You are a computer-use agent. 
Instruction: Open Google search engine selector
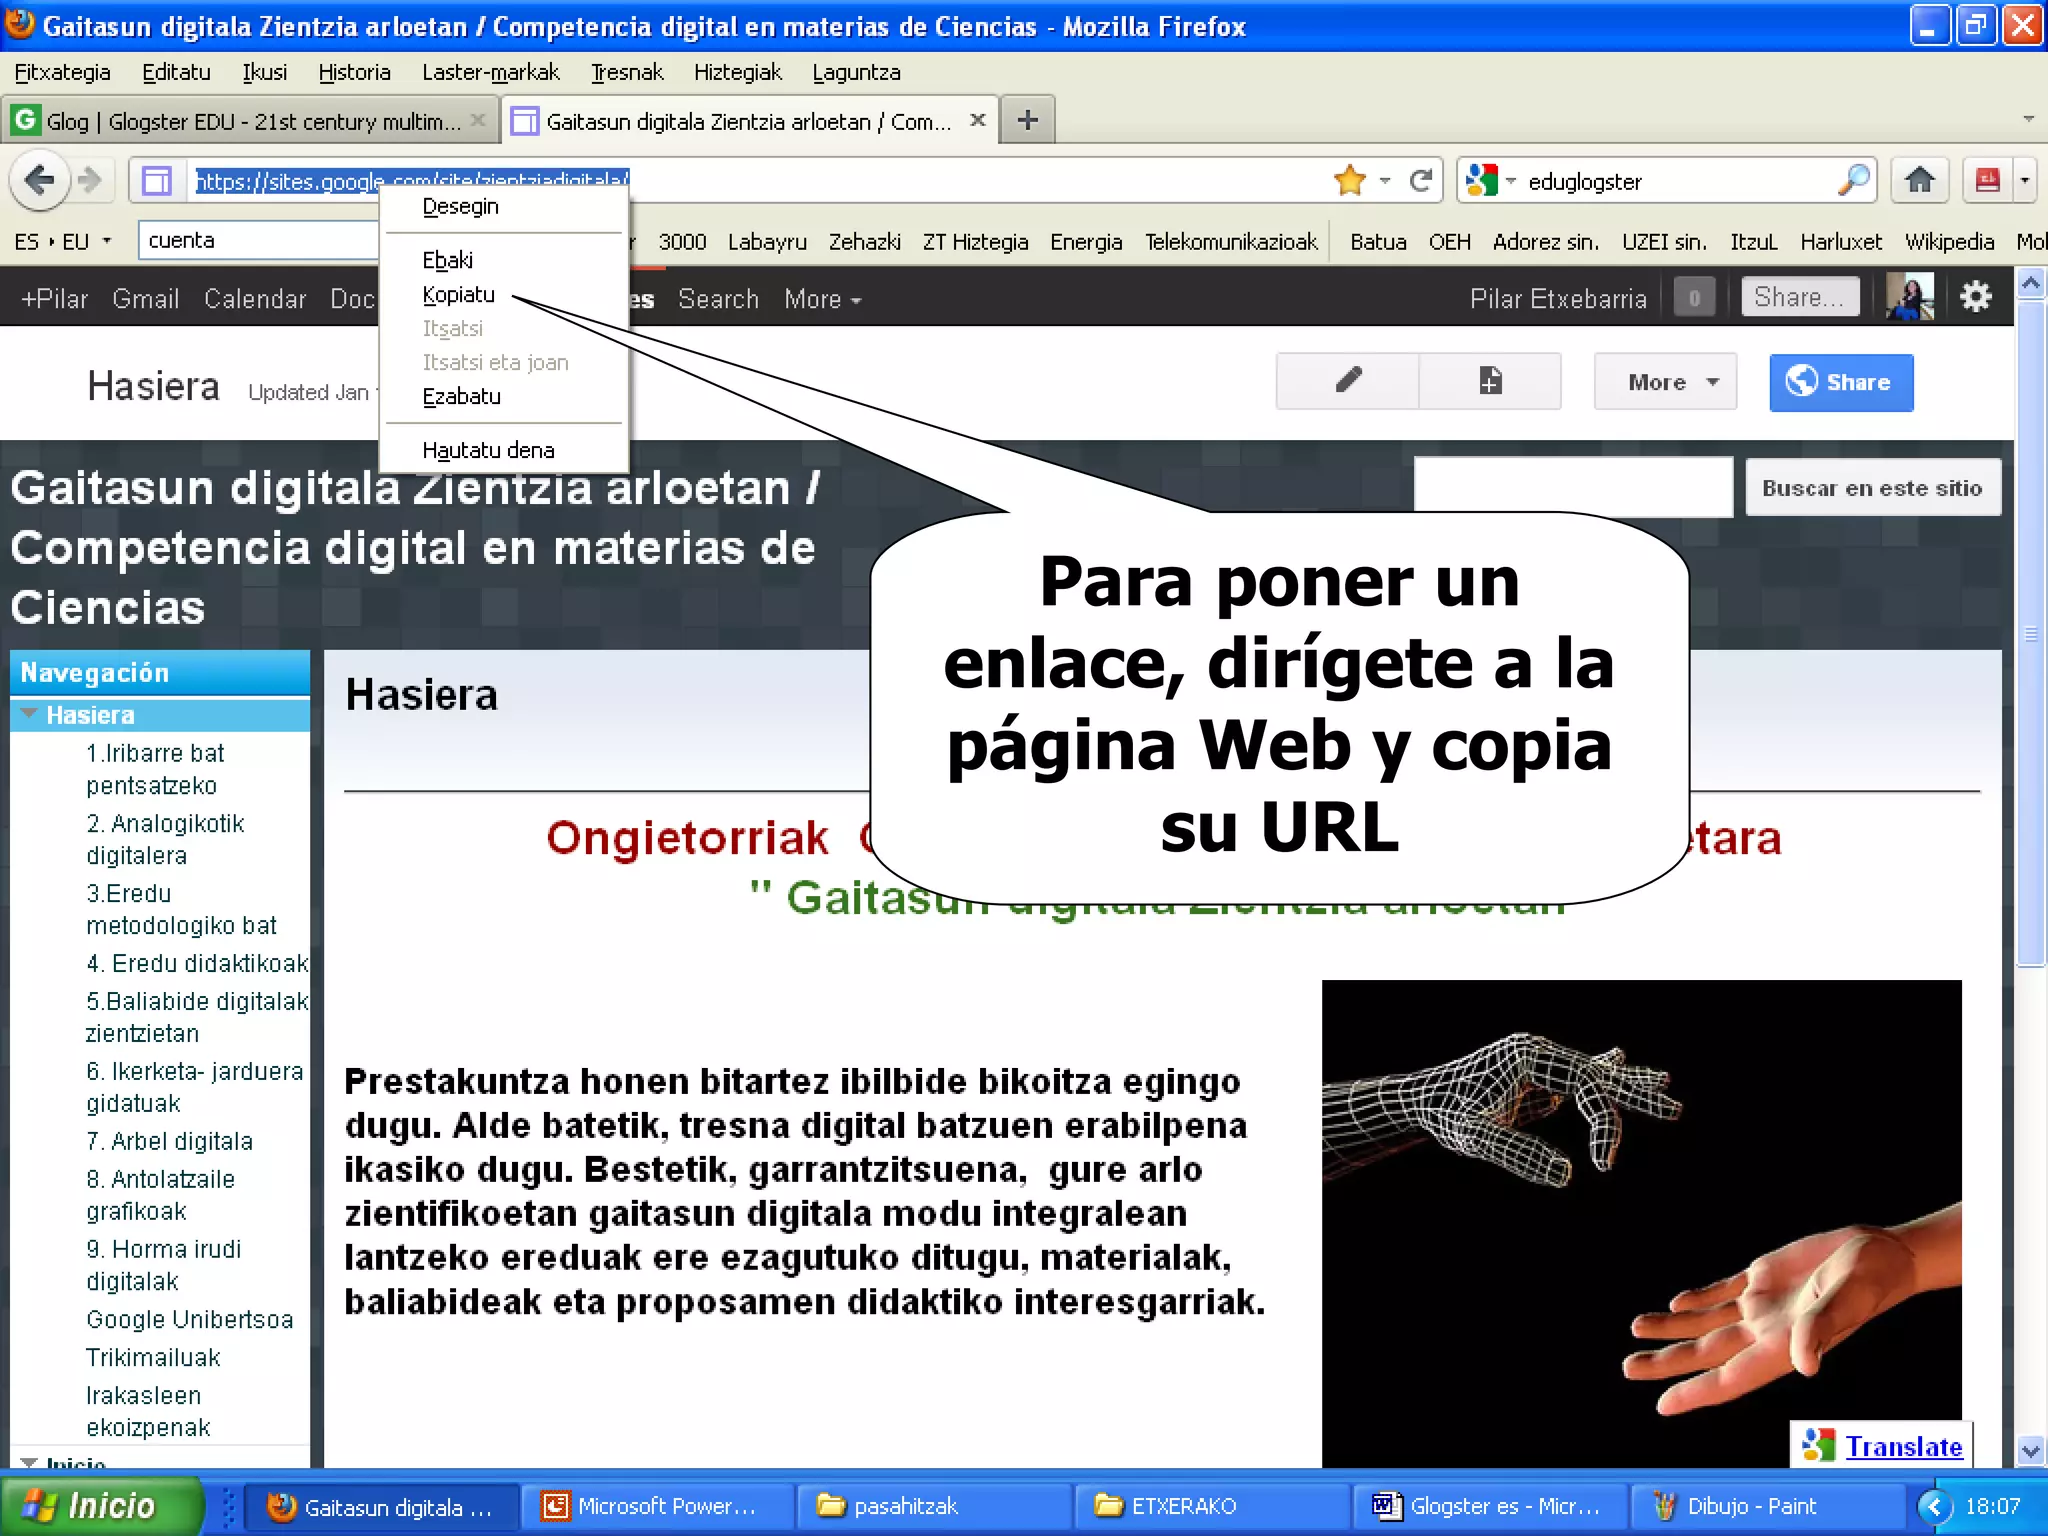[1490, 181]
